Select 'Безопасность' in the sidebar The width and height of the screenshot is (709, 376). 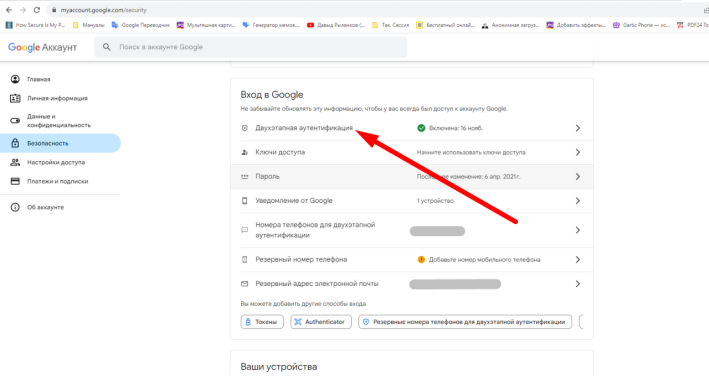[x=61, y=143]
